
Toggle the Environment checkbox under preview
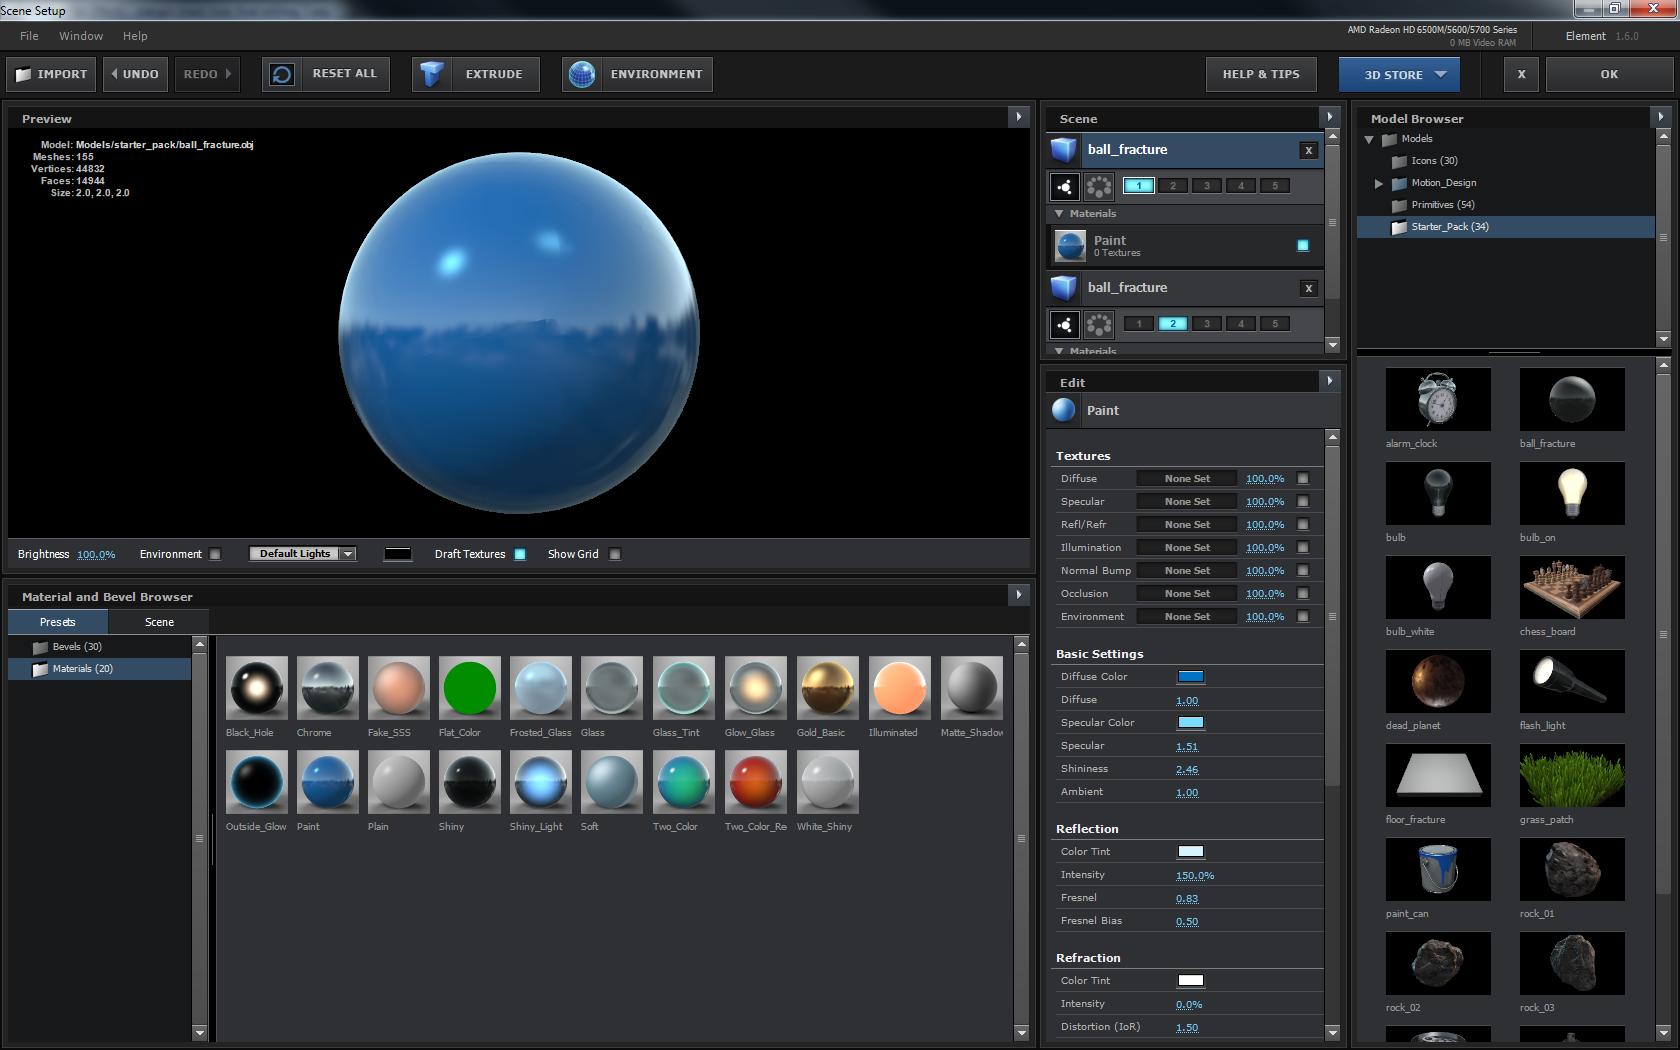(x=214, y=554)
